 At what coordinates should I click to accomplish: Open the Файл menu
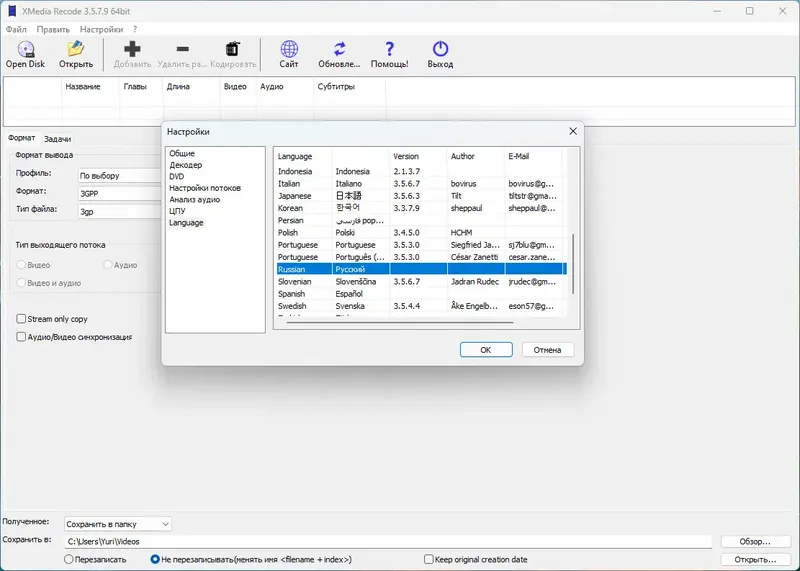(x=16, y=30)
